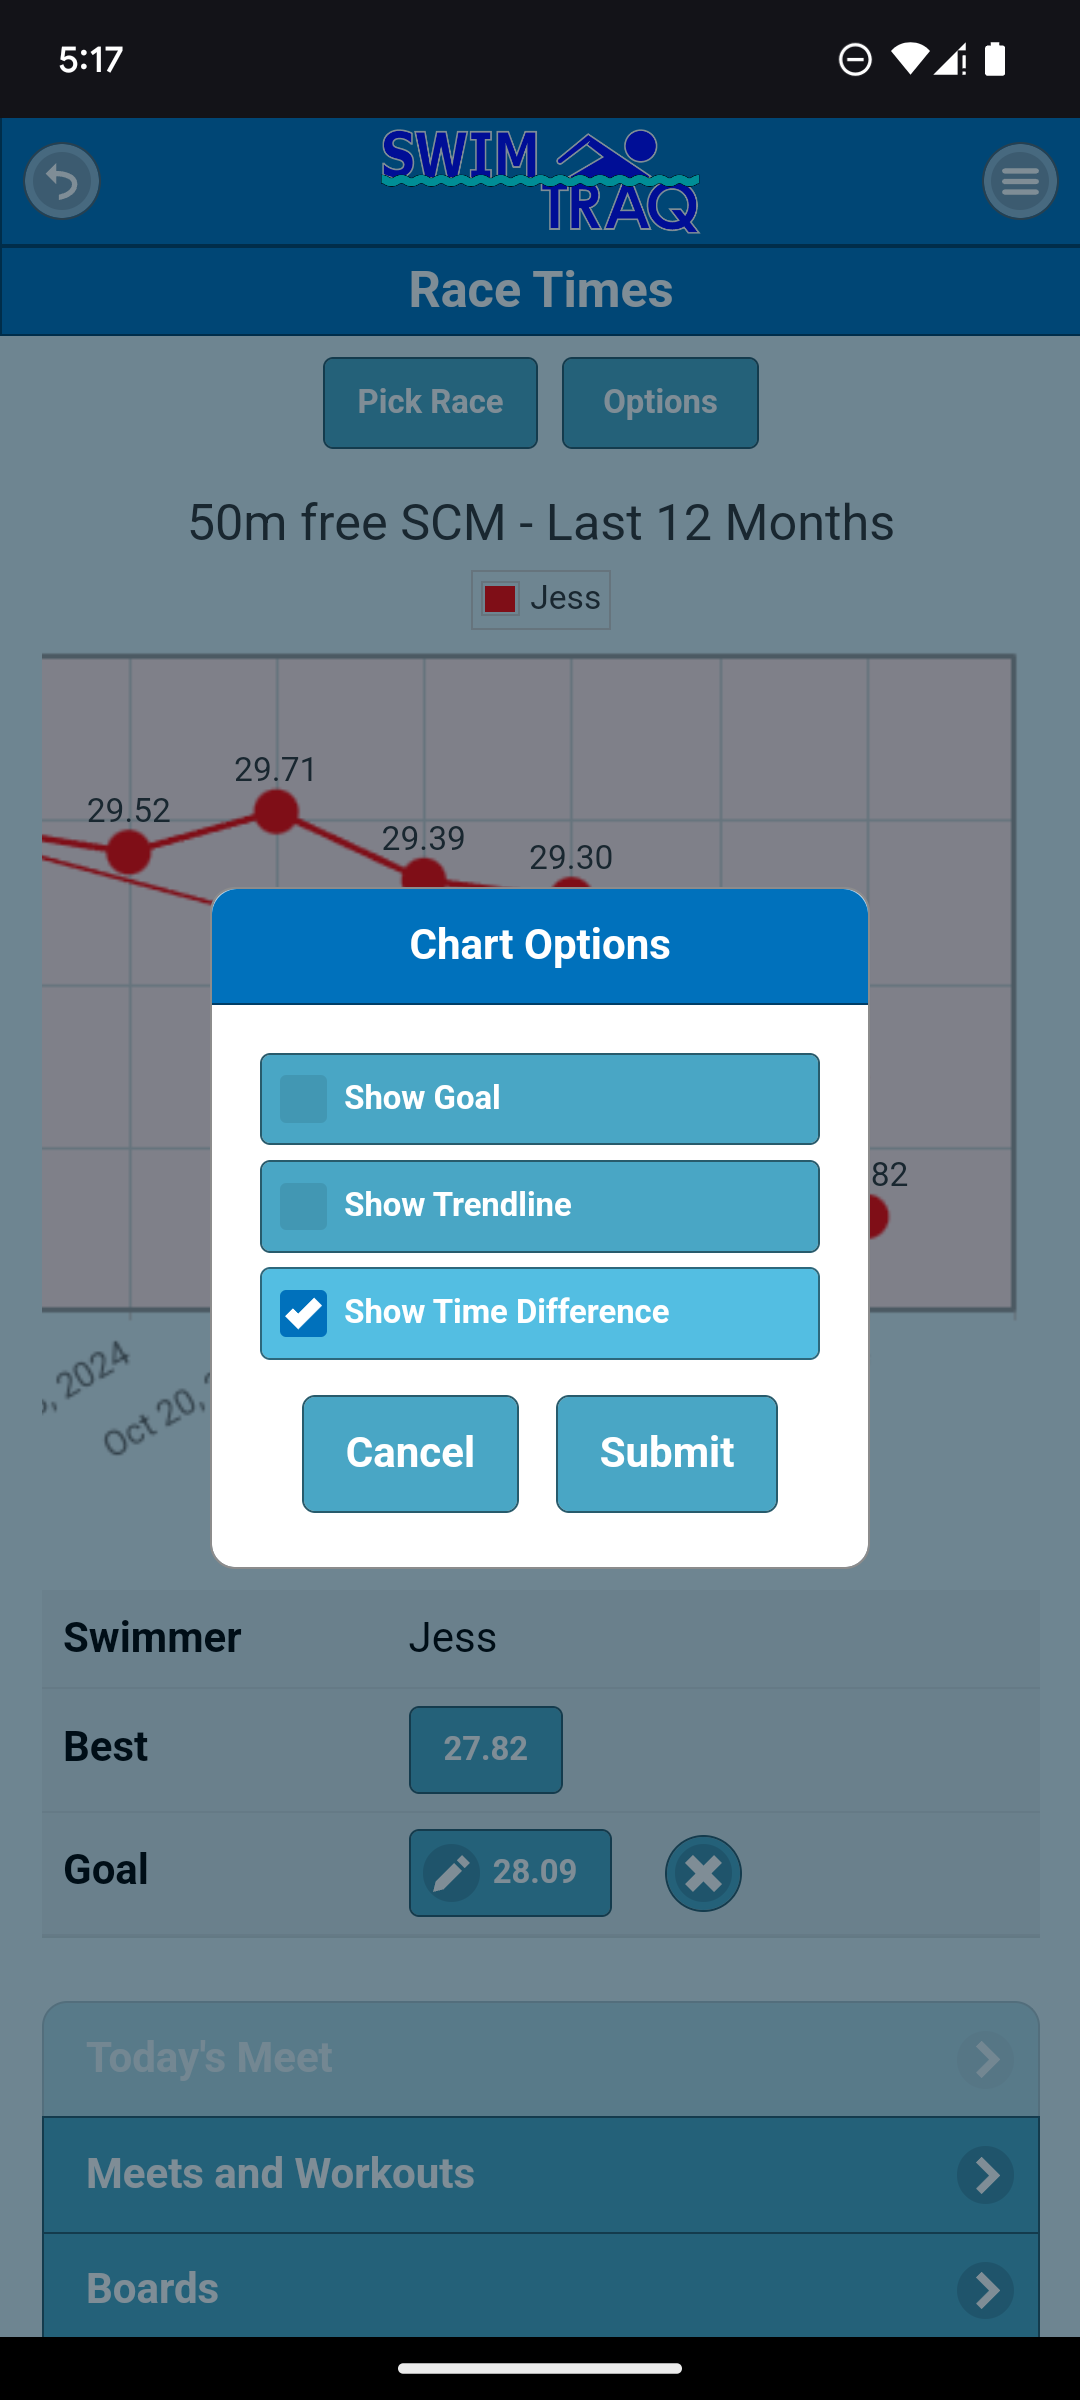
Task: Tap the Wi-Fi status icon
Action: pyautogui.click(x=909, y=59)
